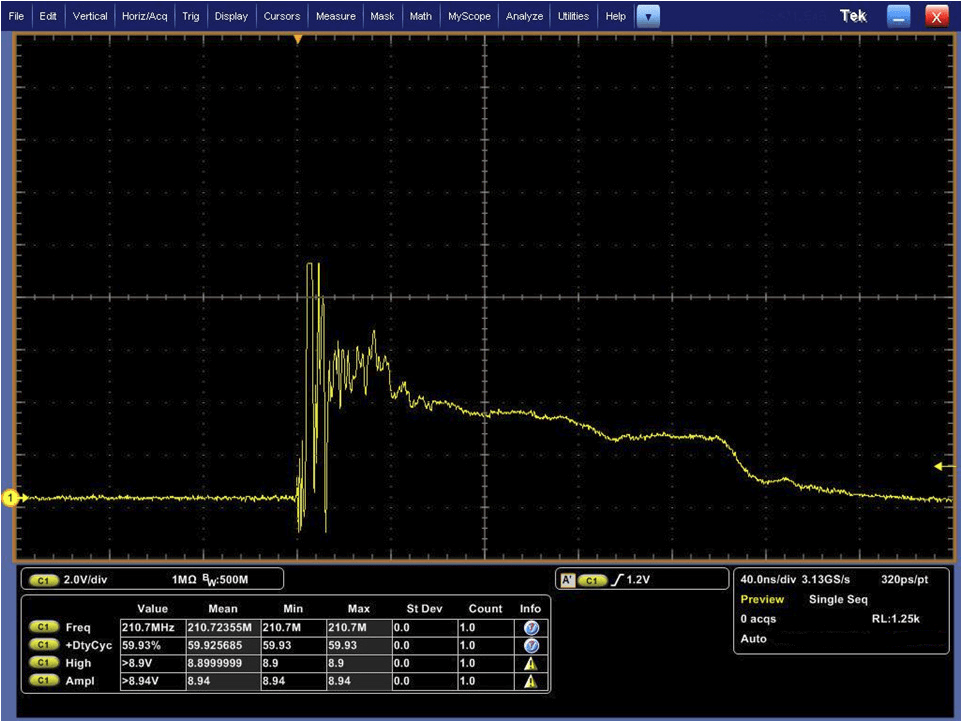962x722 pixels.
Task: Click the C1 badge beside 2.0V/div
Action: tap(44, 580)
